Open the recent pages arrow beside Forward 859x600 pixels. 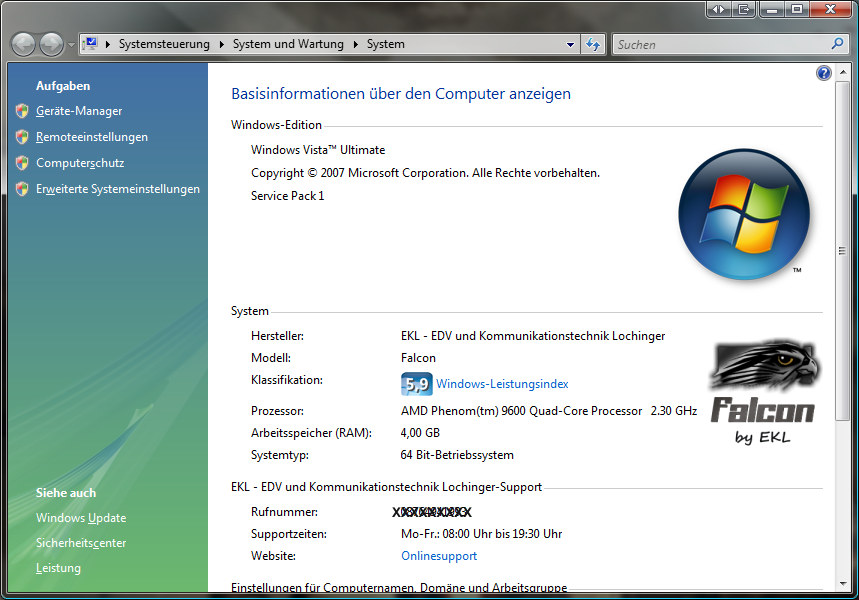tap(71, 44)
